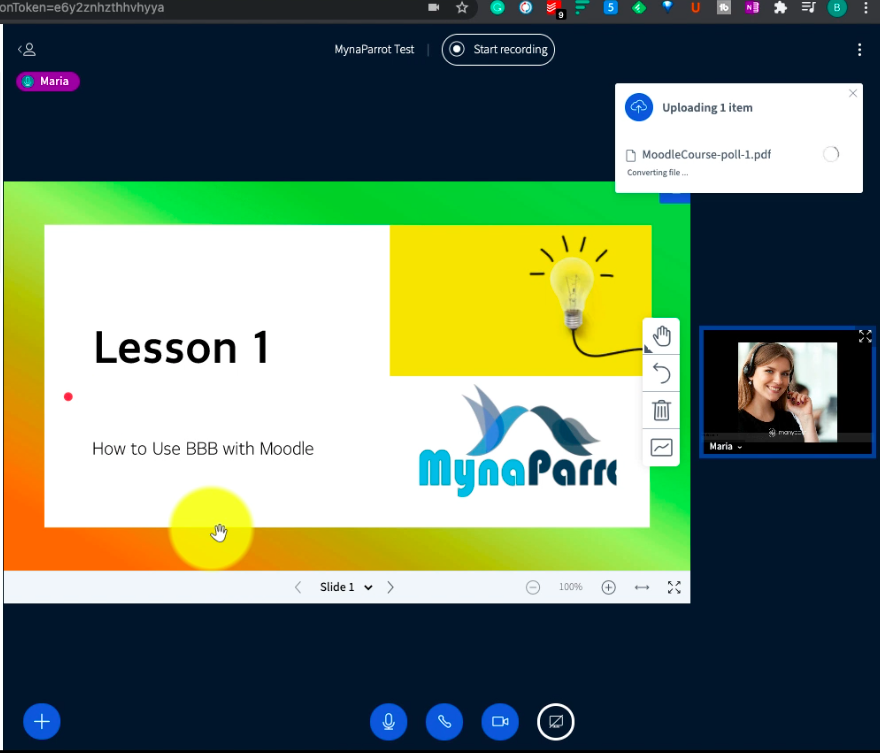Image resolution: width=880 pixels, height=753 pixels.
Task: Open the browser profile avatar B
Action: 837,8
